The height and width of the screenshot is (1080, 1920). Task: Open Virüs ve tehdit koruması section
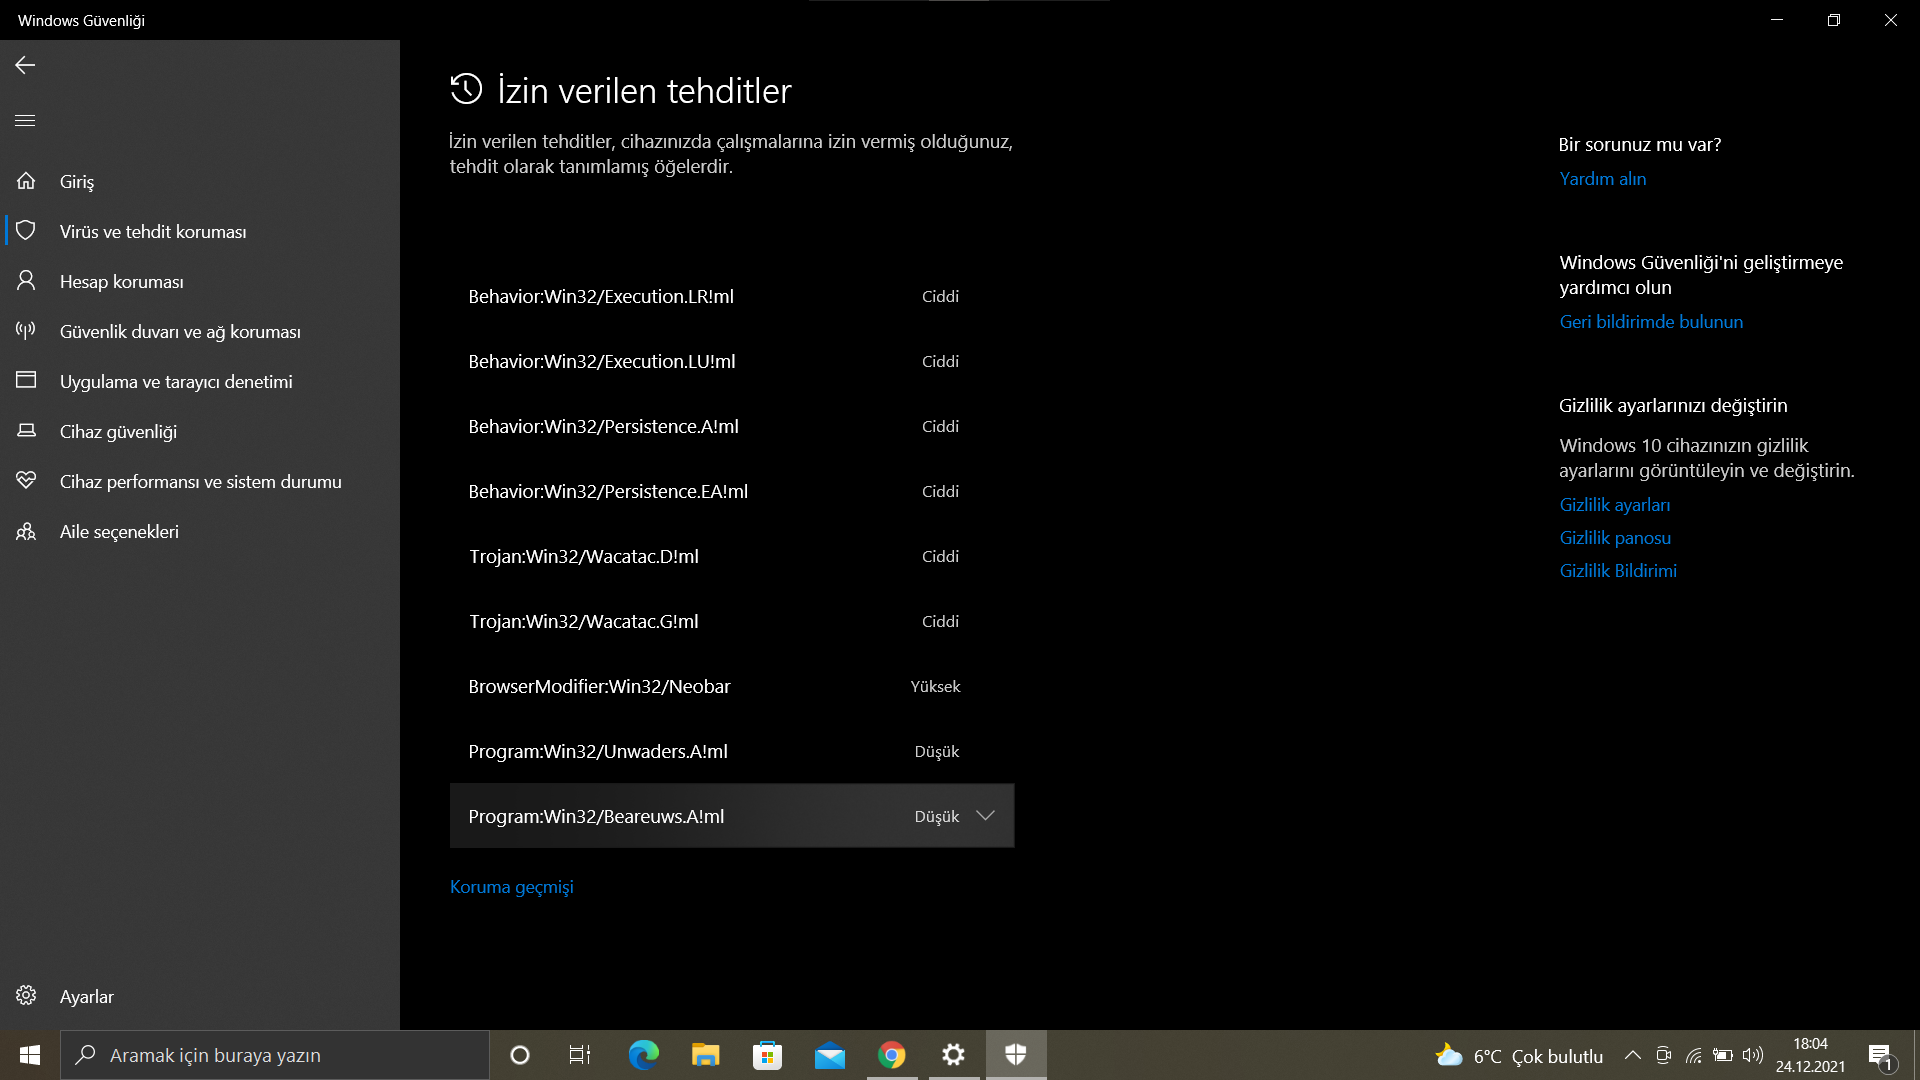tap(152, 232)
